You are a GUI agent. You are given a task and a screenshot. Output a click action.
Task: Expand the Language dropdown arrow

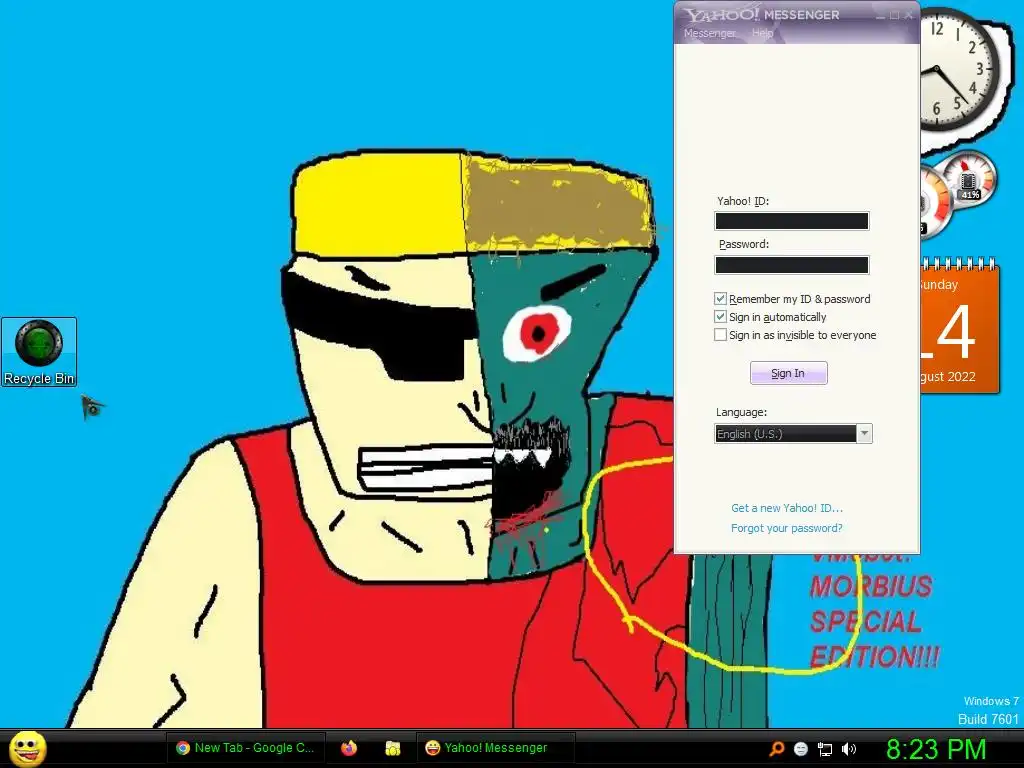864,434
